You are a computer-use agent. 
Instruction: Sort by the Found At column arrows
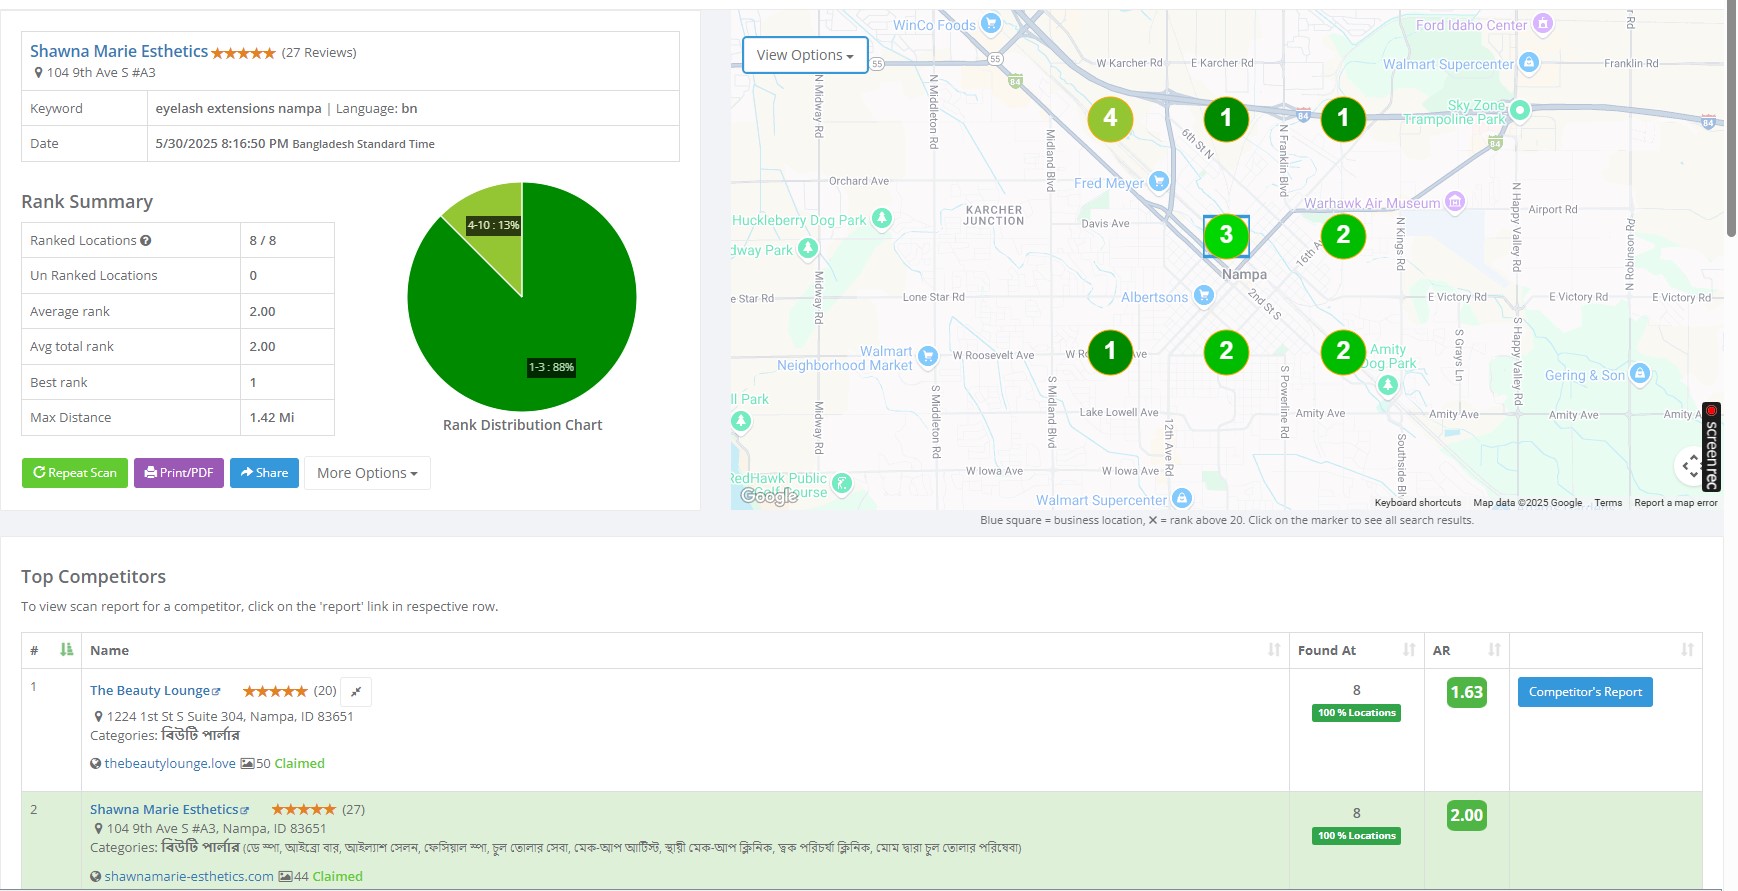(1409, 650)
